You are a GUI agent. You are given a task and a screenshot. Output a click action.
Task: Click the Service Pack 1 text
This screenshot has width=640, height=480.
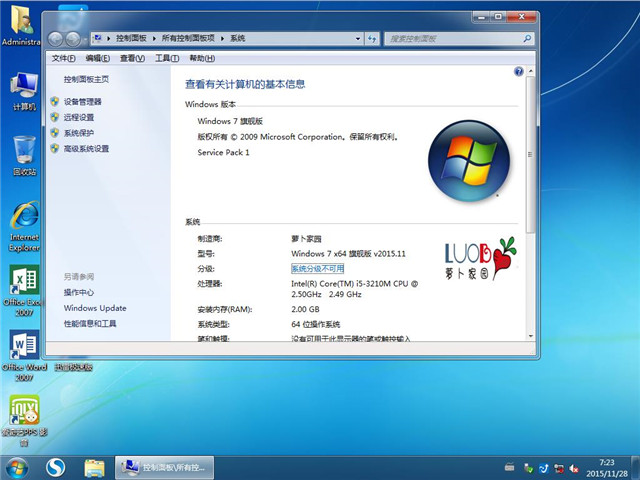point(223,152)
